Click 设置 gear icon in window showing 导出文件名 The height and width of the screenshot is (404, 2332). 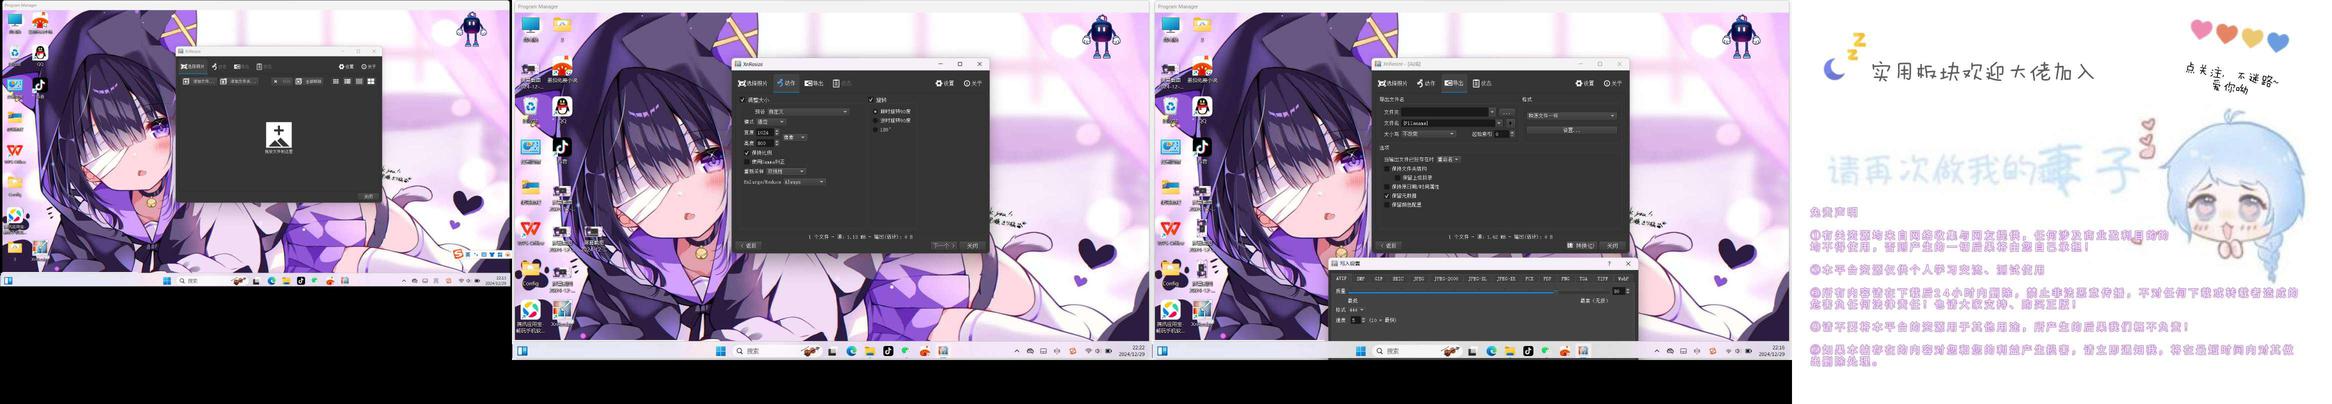click(x=1579, y=83)
